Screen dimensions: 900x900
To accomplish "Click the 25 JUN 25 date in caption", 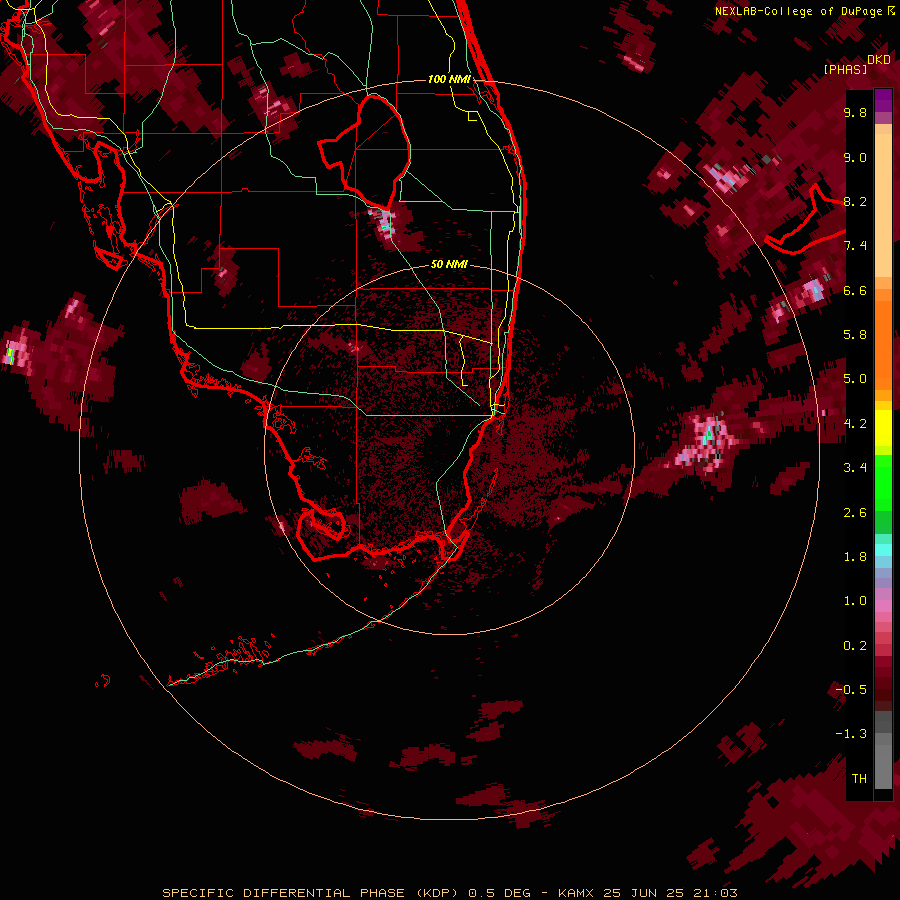I will 643,893.
